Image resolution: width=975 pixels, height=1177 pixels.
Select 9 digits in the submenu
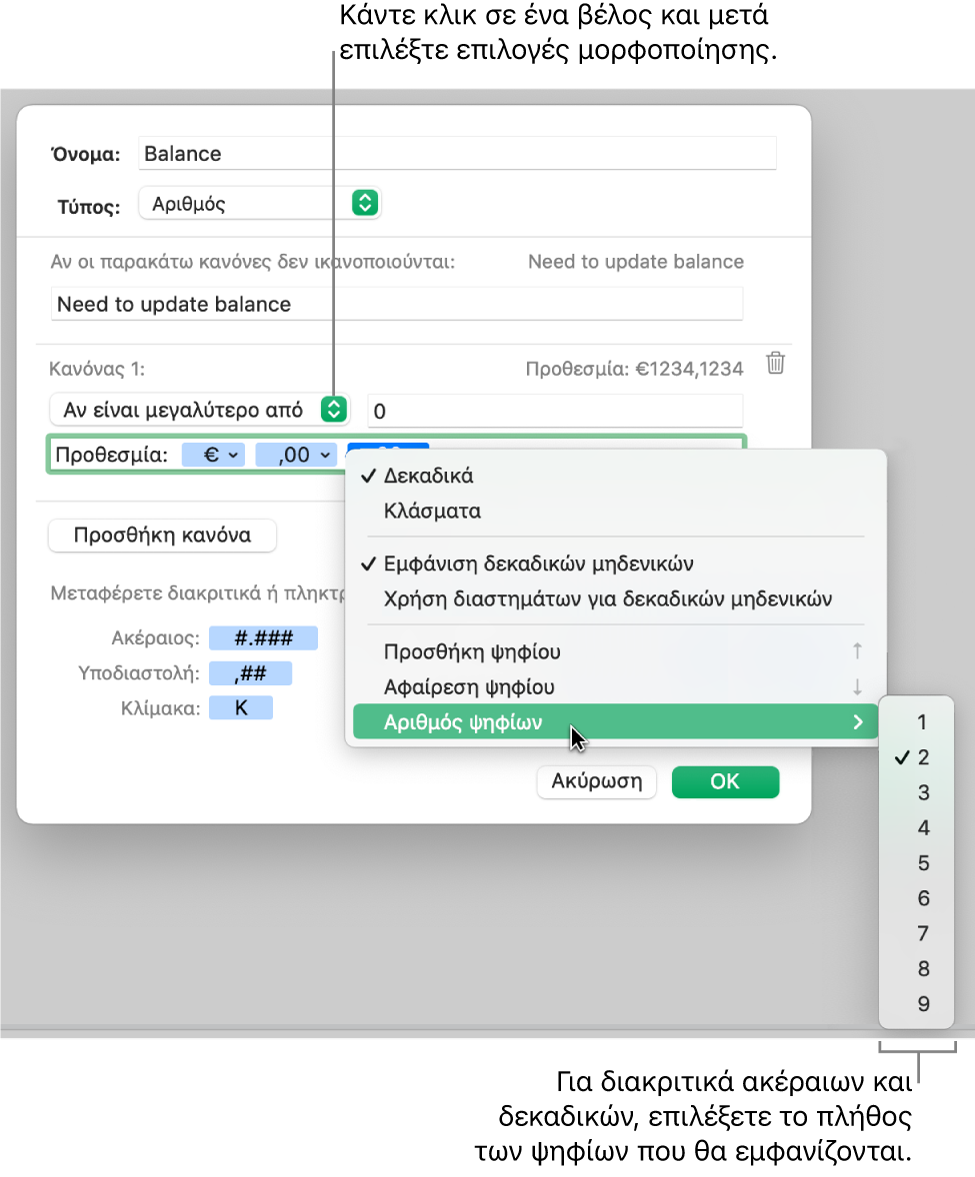coord(916,1004)
